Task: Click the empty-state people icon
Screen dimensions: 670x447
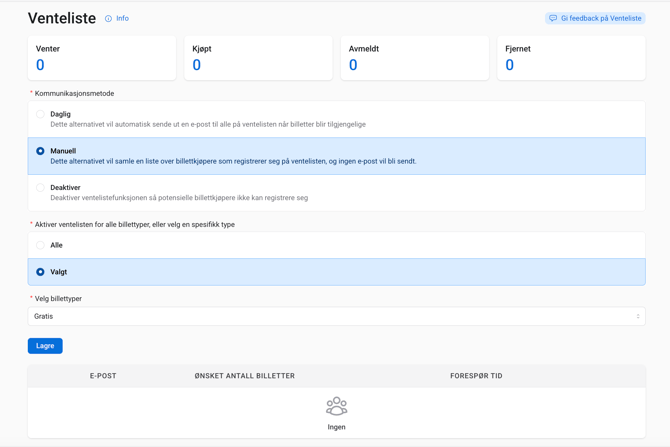Action: (337, 406)
